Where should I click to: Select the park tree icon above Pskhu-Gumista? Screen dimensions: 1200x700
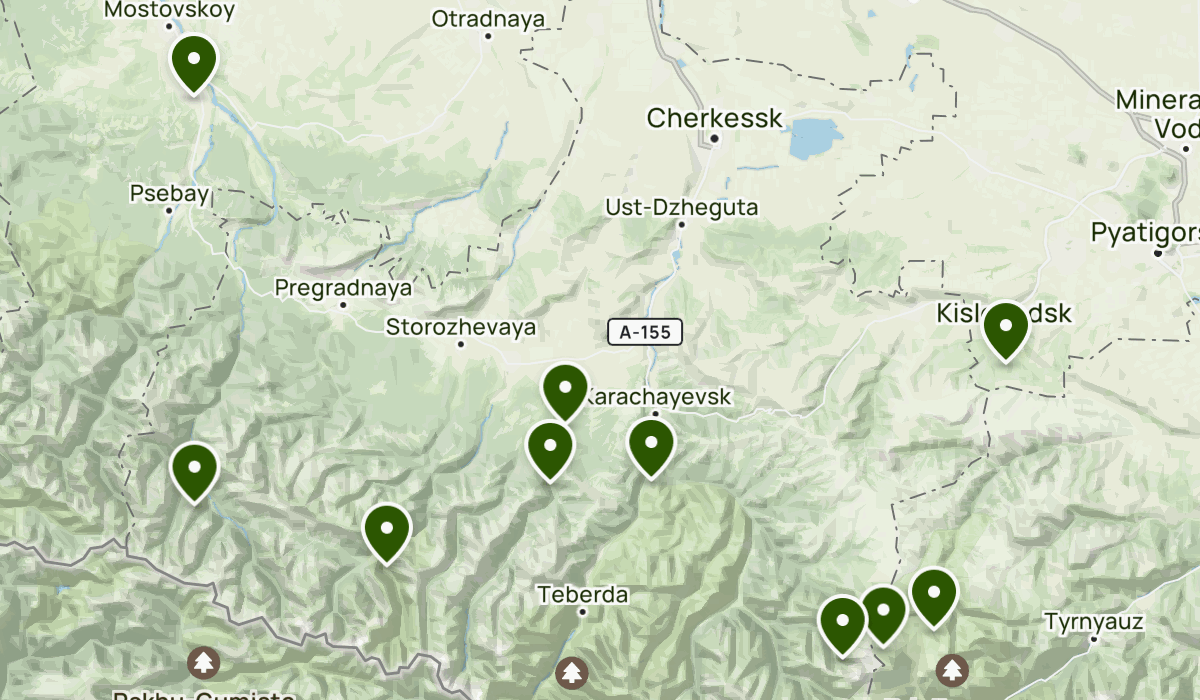click(204, 661)
